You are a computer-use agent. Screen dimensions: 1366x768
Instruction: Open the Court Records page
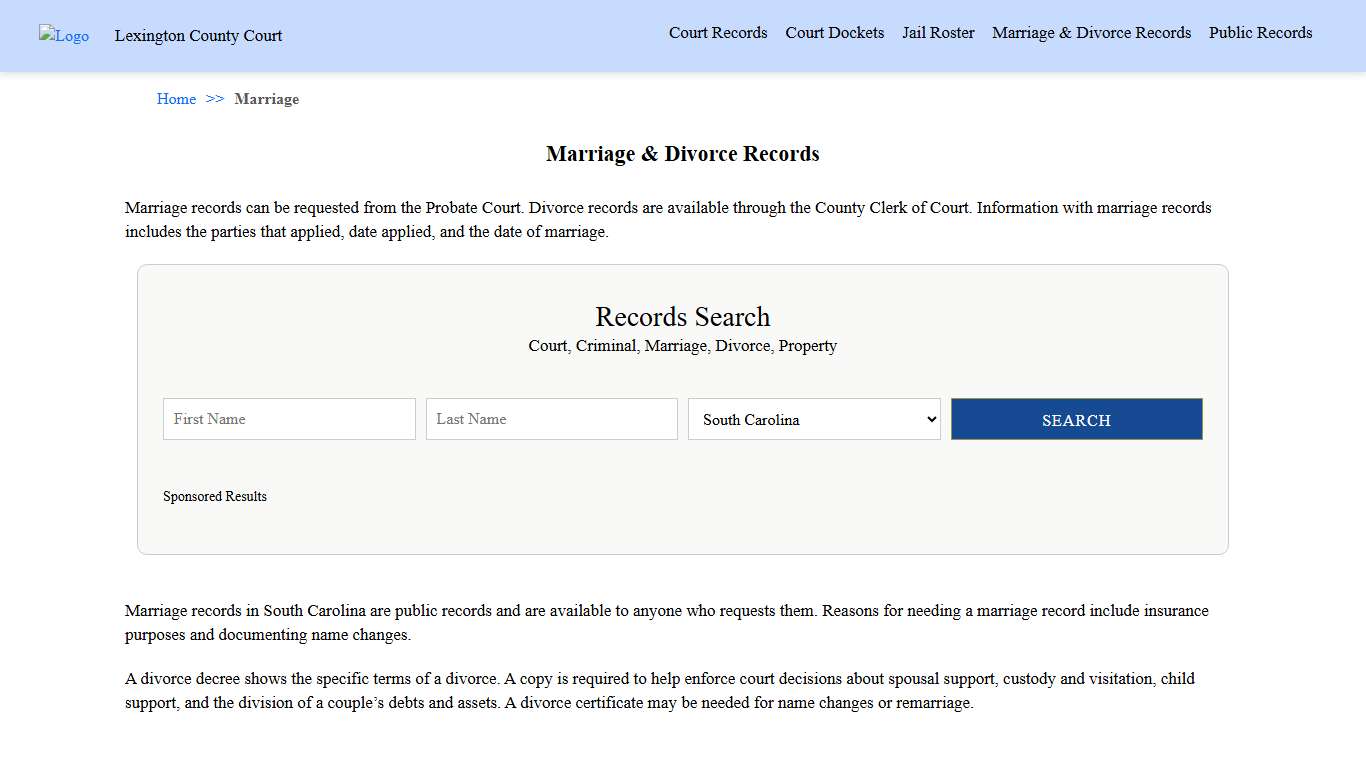click(718, 32)
